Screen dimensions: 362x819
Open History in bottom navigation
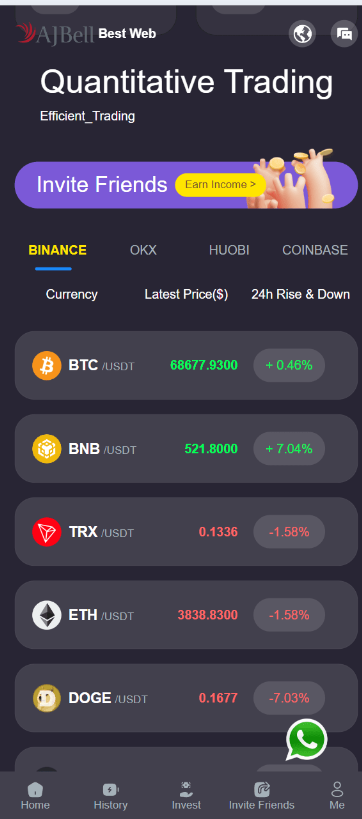click(x=110, y=796)
